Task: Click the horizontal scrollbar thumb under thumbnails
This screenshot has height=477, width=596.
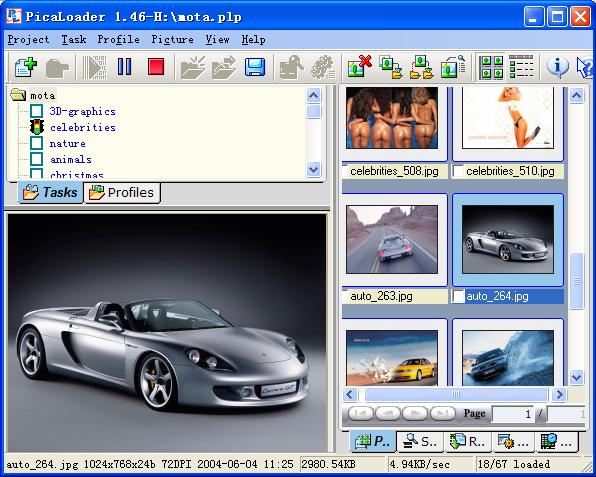Action: pos(456,395)
